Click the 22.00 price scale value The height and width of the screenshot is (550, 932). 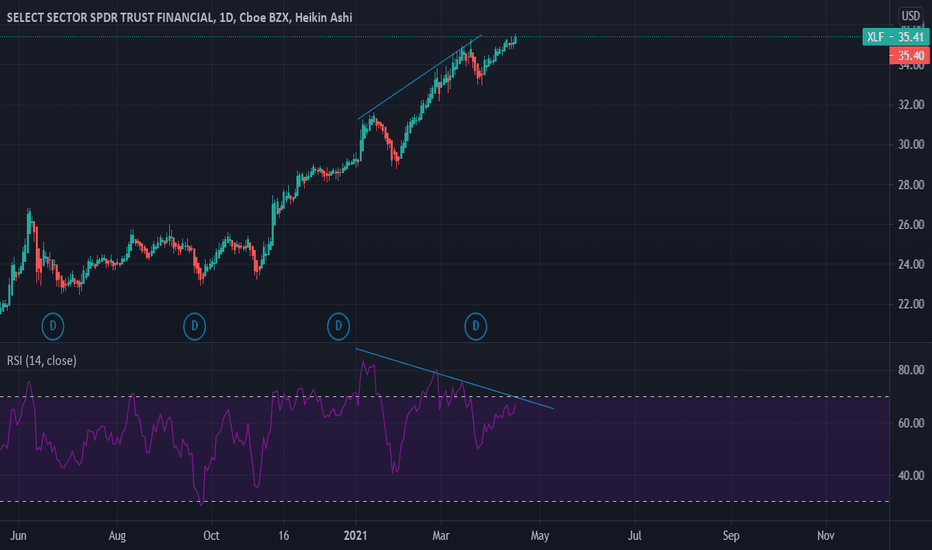click(x=911, y=304)
